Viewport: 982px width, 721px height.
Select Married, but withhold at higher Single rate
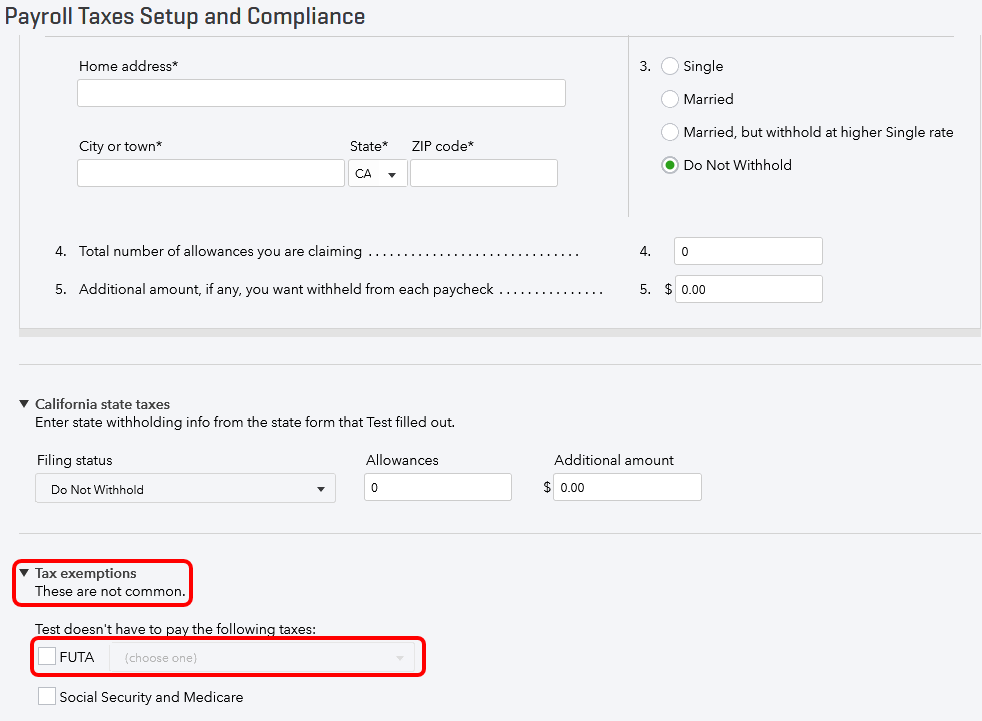670,132
